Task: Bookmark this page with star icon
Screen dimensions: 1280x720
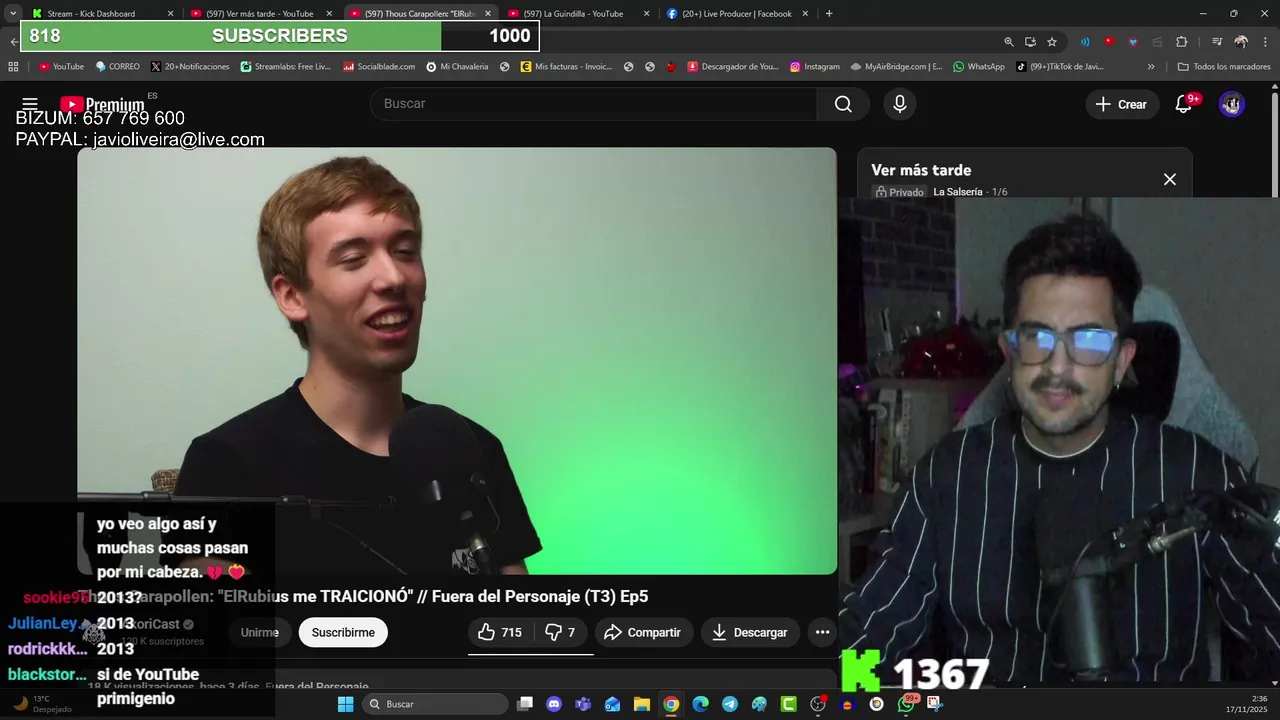Action: coord(1052,42)
